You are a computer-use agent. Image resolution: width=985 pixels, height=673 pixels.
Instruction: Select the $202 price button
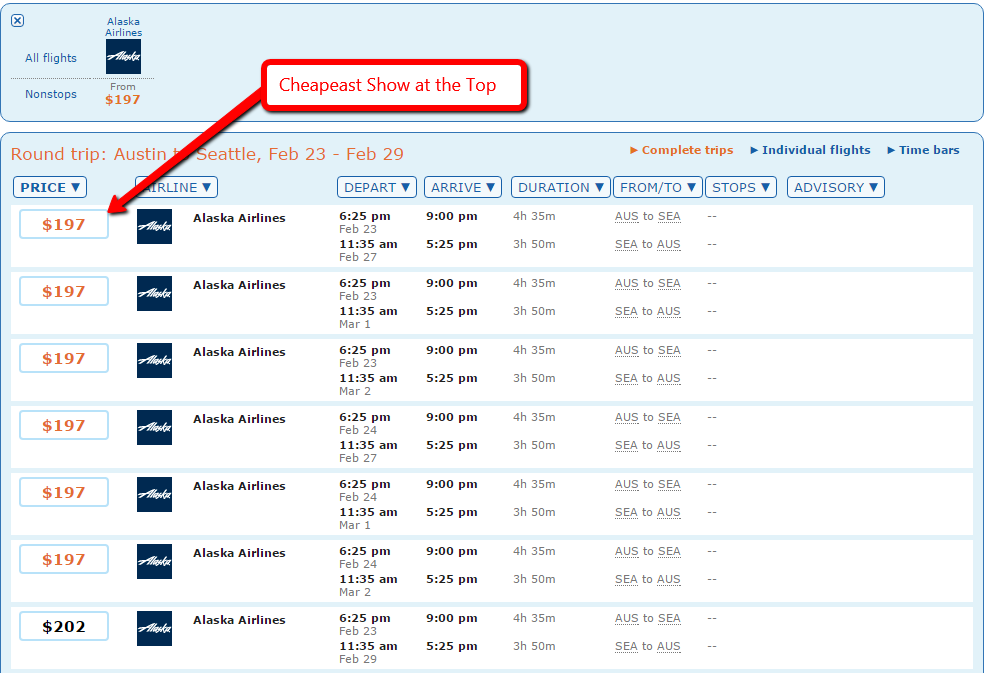click(64, 627)
